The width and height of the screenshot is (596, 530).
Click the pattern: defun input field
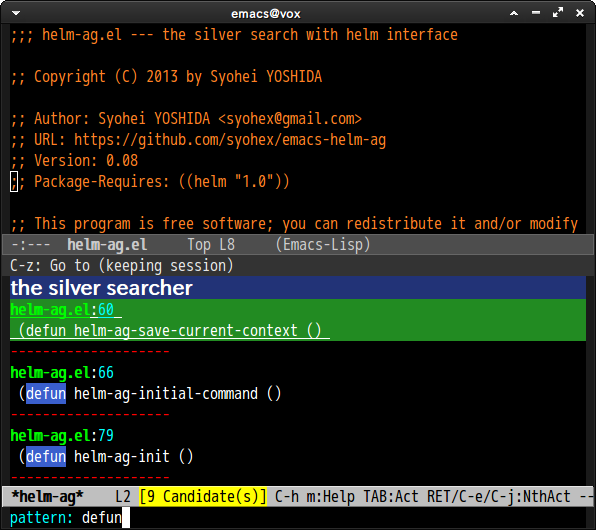298,518
